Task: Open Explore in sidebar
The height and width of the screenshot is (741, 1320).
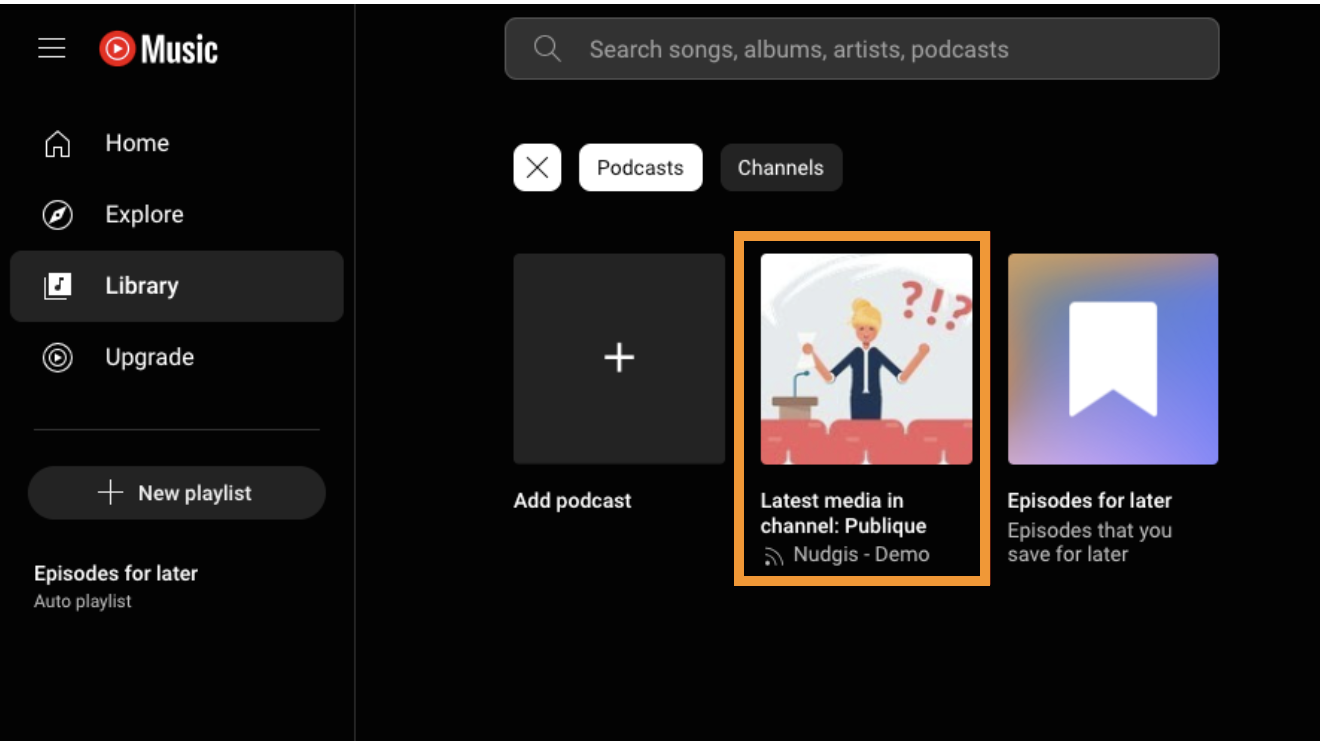Action: (177, 214)
